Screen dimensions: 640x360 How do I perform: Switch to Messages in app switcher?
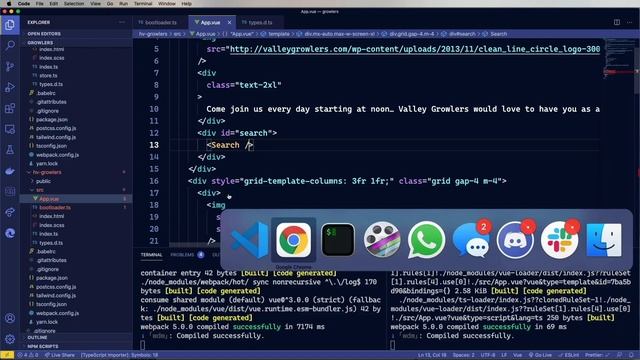pos(471,240)
